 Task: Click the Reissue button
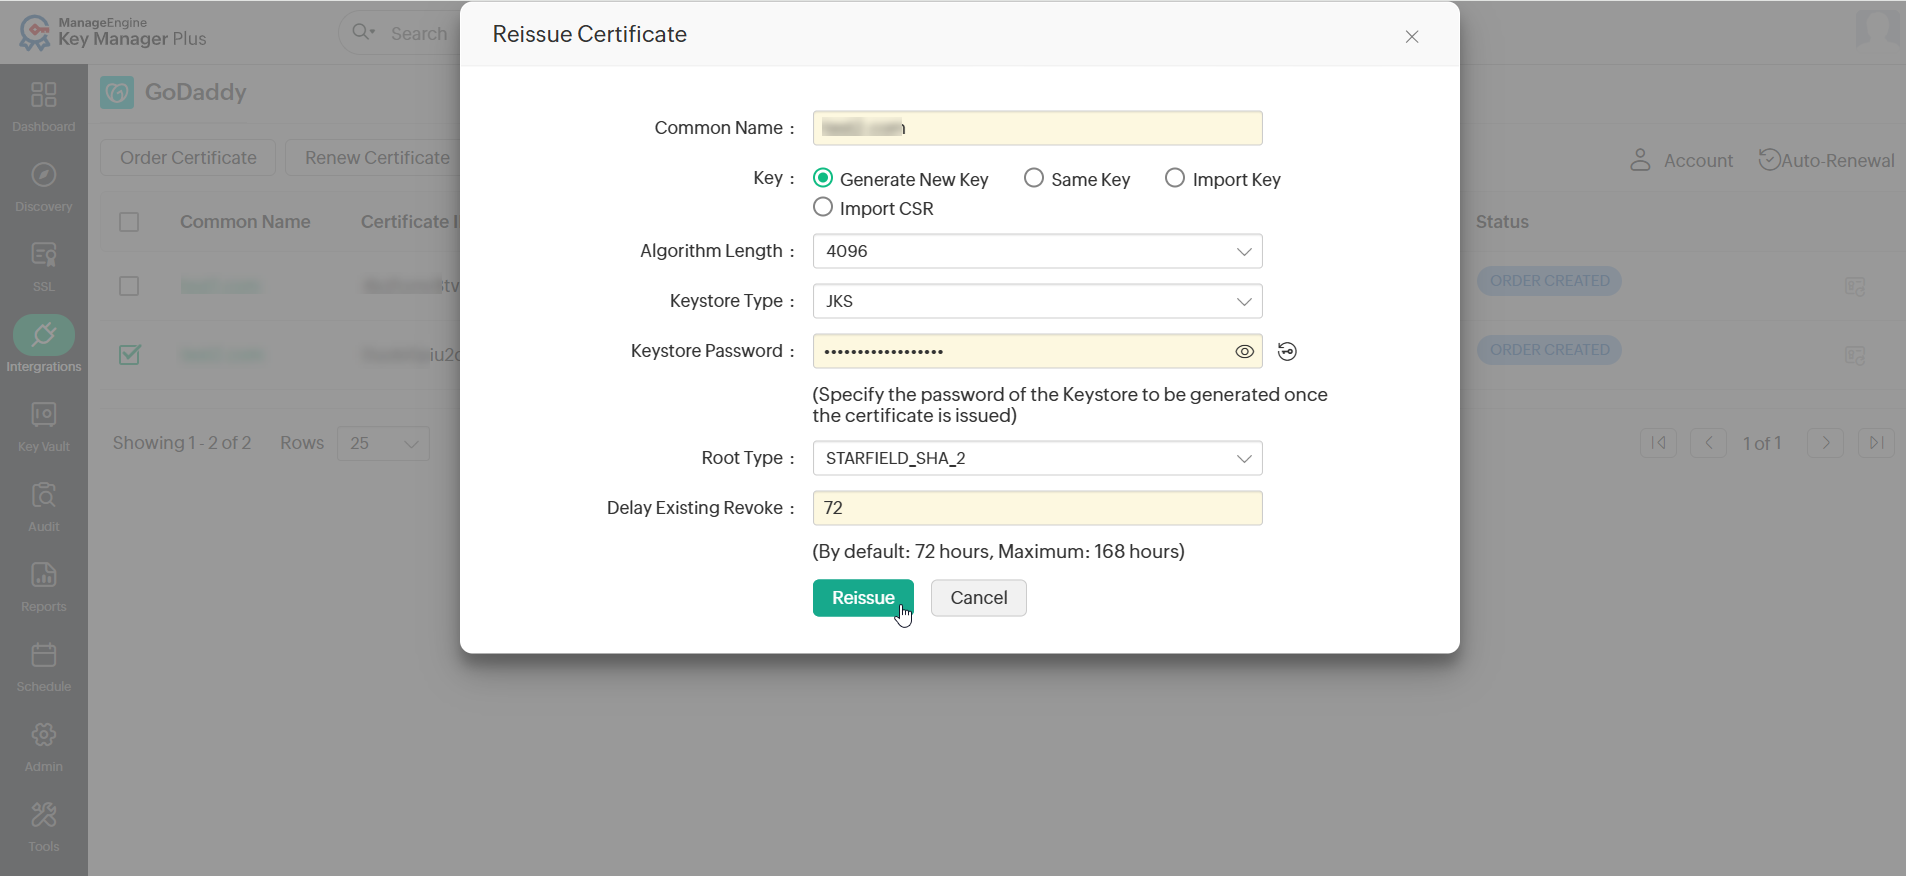863,598
